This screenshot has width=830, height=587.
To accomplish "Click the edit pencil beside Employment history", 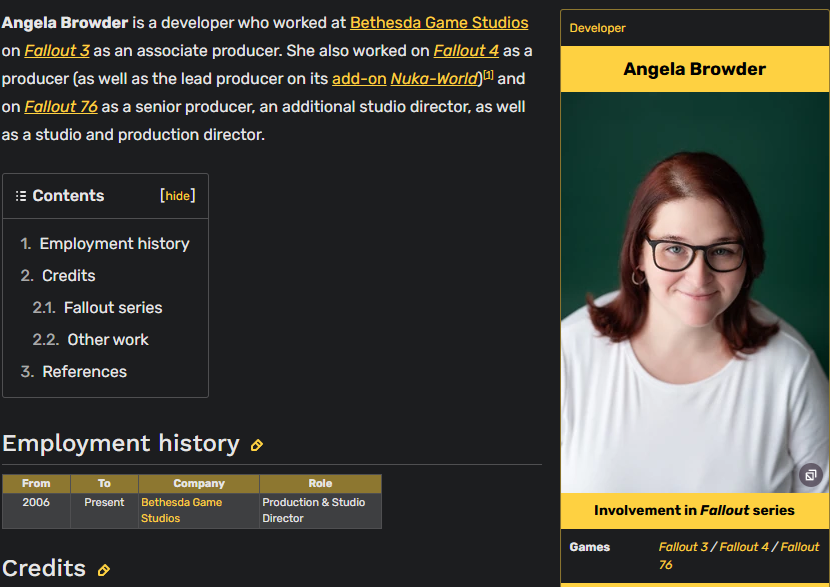I will click(257, 445).
